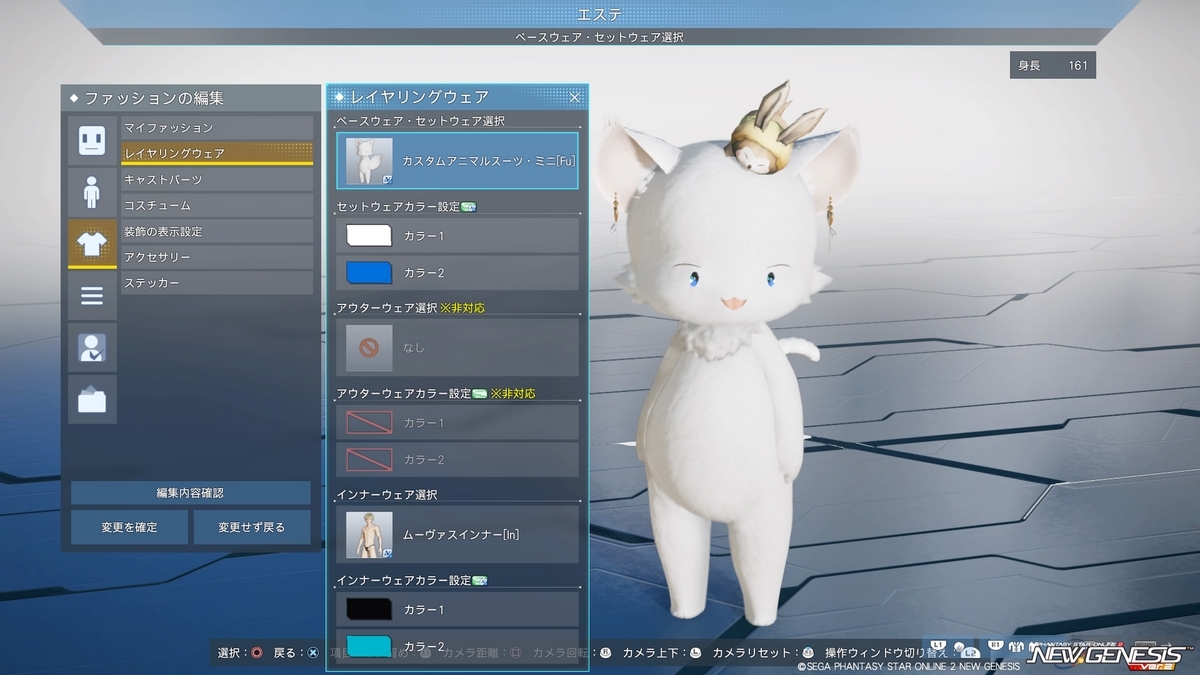
Task: Choose the ムーヴァスインナー innerwear item
Action: pos(457,534)
